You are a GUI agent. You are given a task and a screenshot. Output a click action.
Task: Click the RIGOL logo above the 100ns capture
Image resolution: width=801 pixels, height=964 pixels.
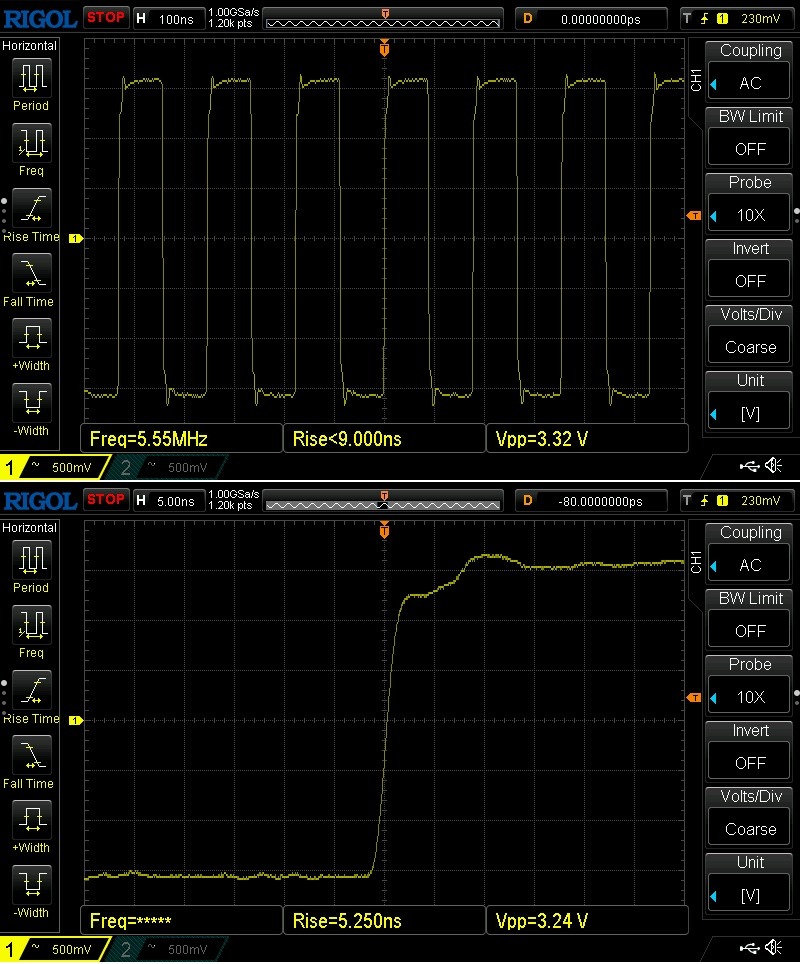tap(41, 18)
